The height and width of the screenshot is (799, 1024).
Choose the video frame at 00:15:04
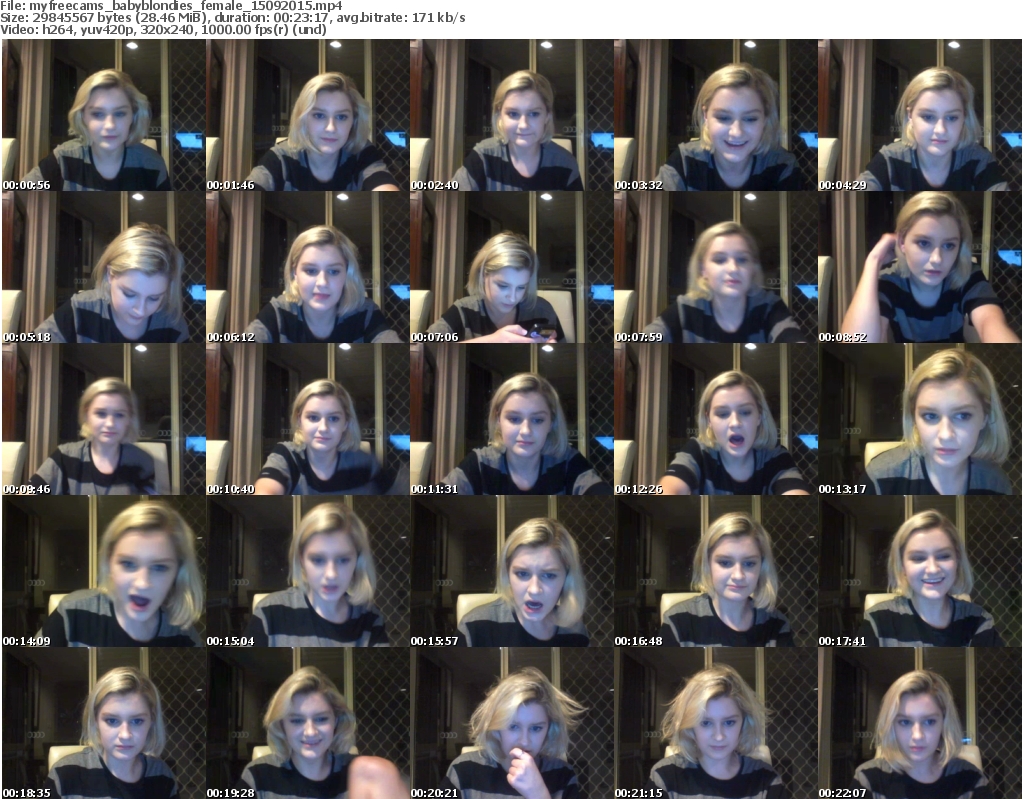pyautogui.click(x=308, y=571)
